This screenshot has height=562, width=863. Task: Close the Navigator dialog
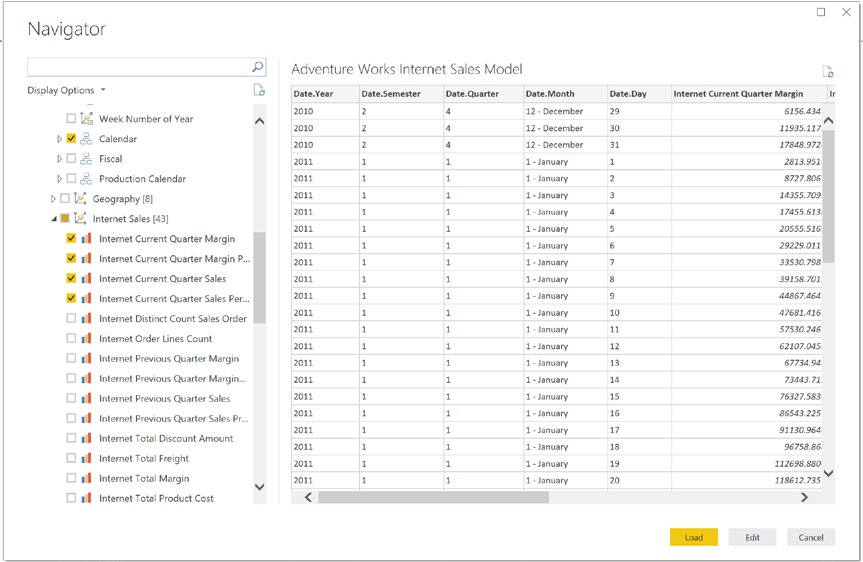[846, 12]
